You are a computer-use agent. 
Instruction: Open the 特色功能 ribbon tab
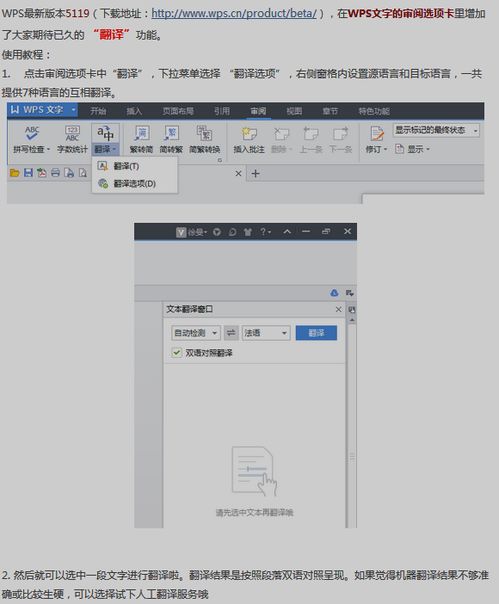[x=374, y=111]
